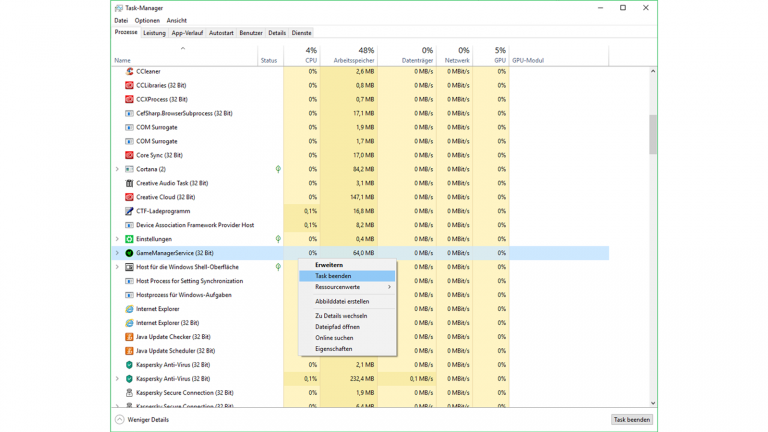This screenshot has width=768, height=432.
Task: Sort processes by Arbeitsspeicher column
Action: 353,60
